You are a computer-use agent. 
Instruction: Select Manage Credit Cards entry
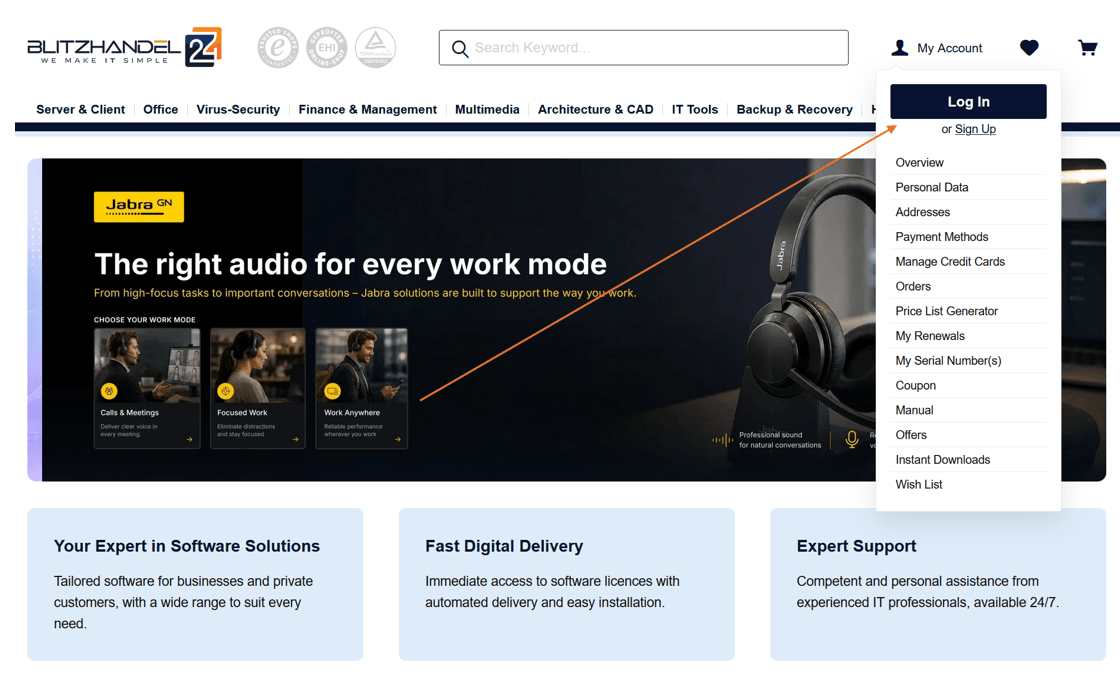968,262
